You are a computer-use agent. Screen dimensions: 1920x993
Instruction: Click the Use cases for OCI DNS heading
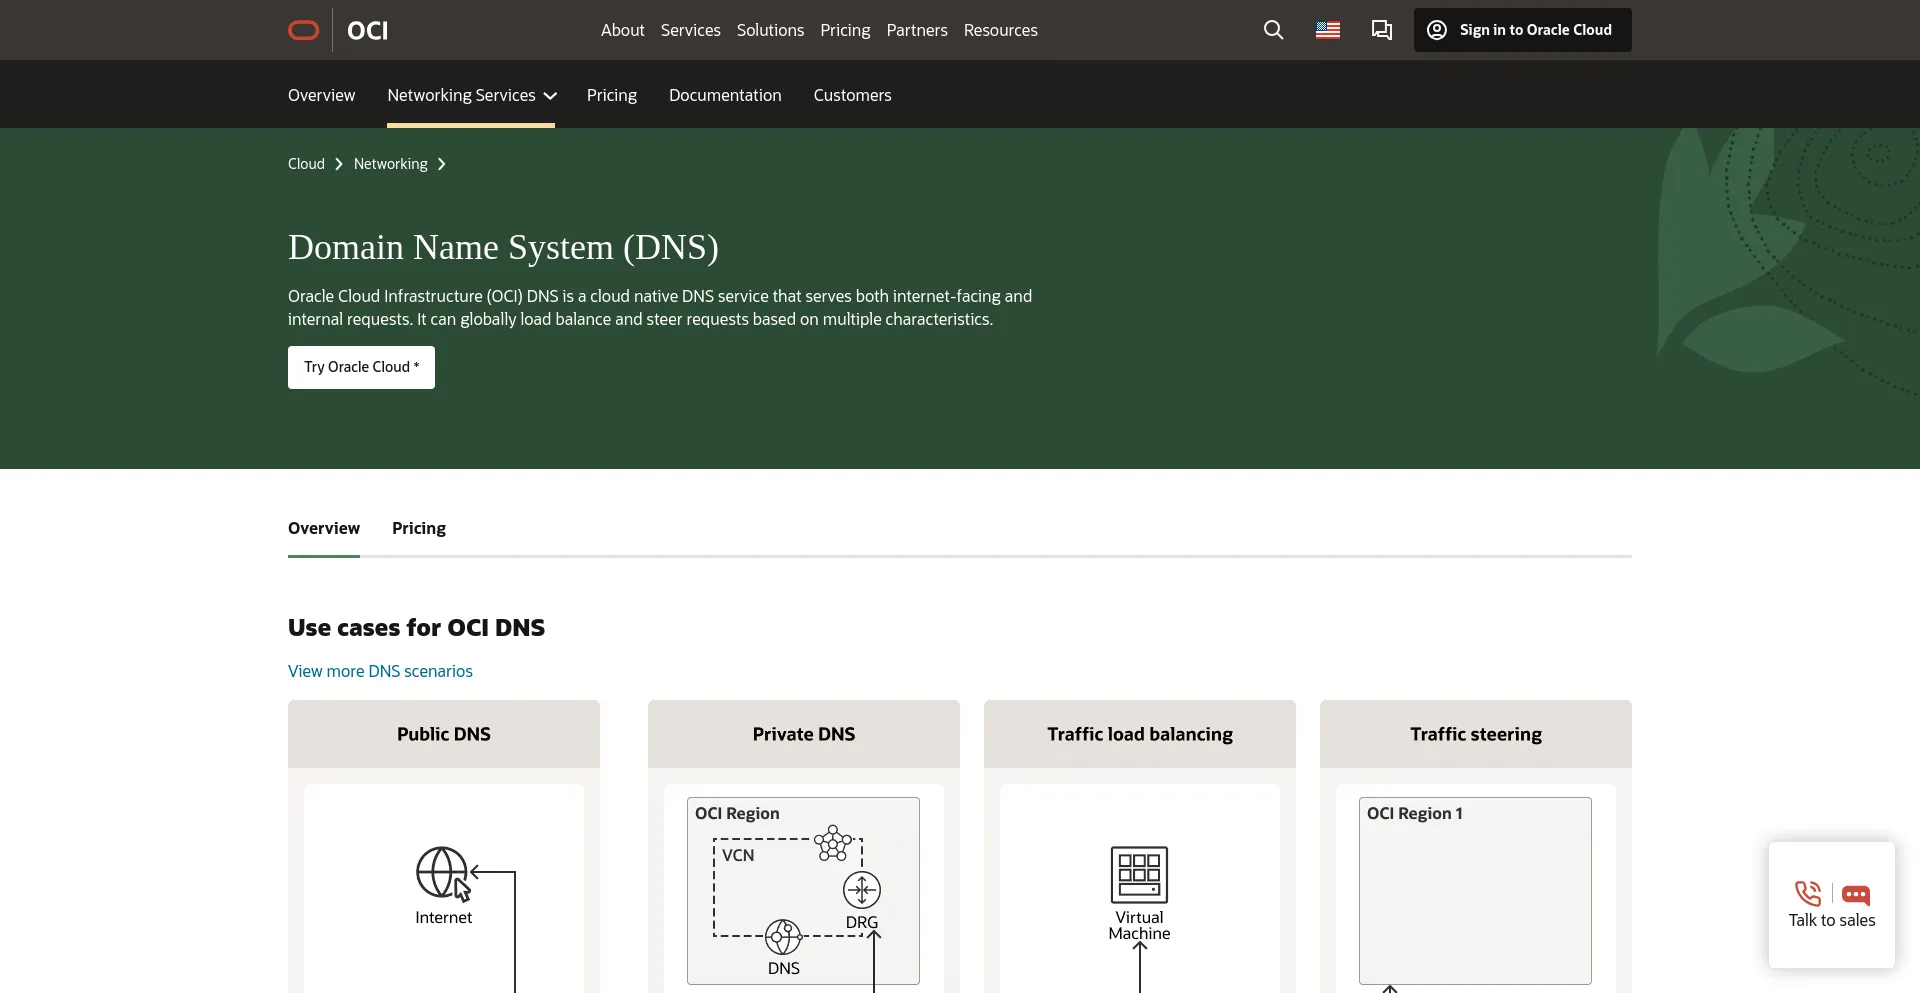tap(416, 627)
